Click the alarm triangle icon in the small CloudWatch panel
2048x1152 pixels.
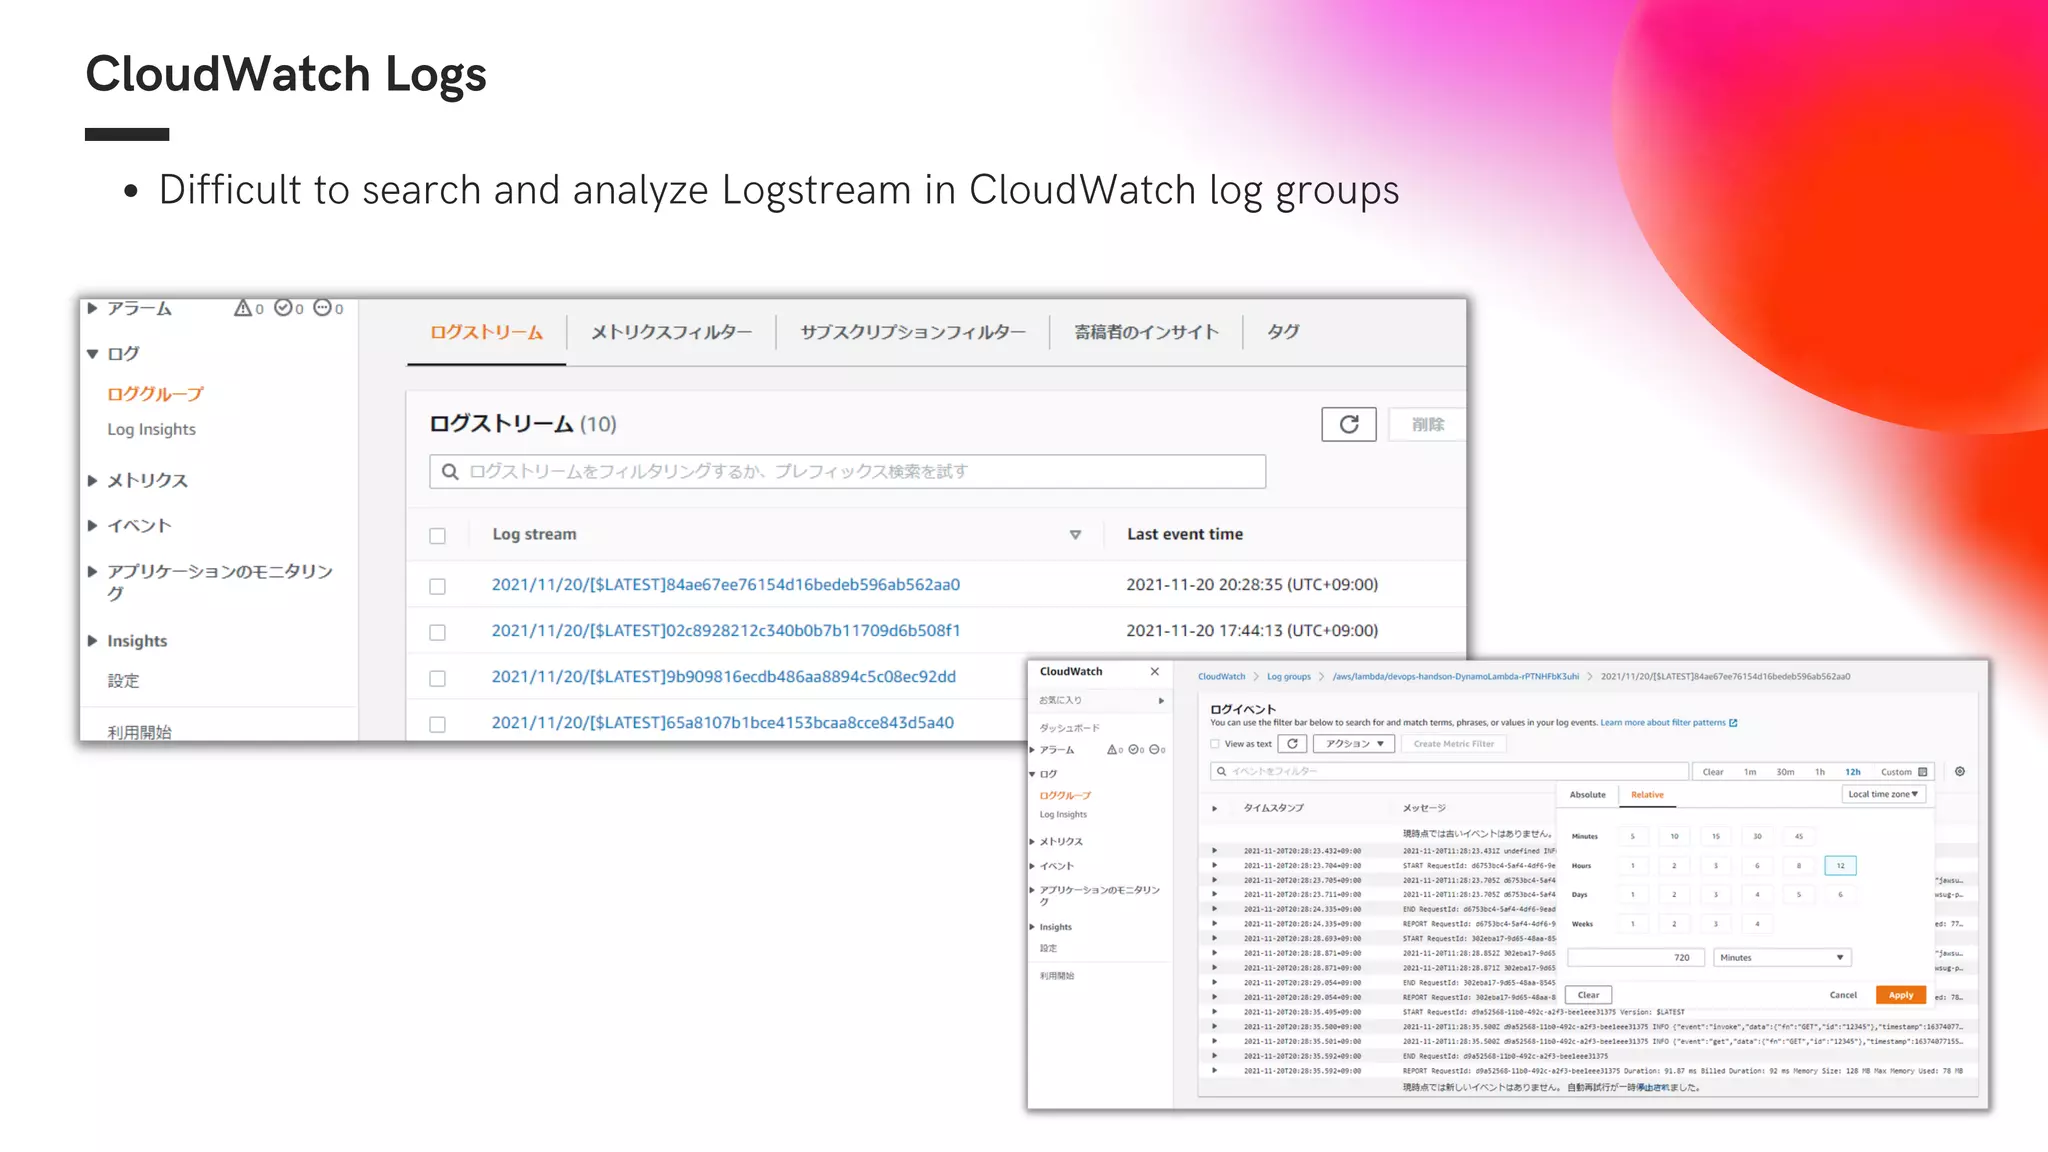[1112, 749]
